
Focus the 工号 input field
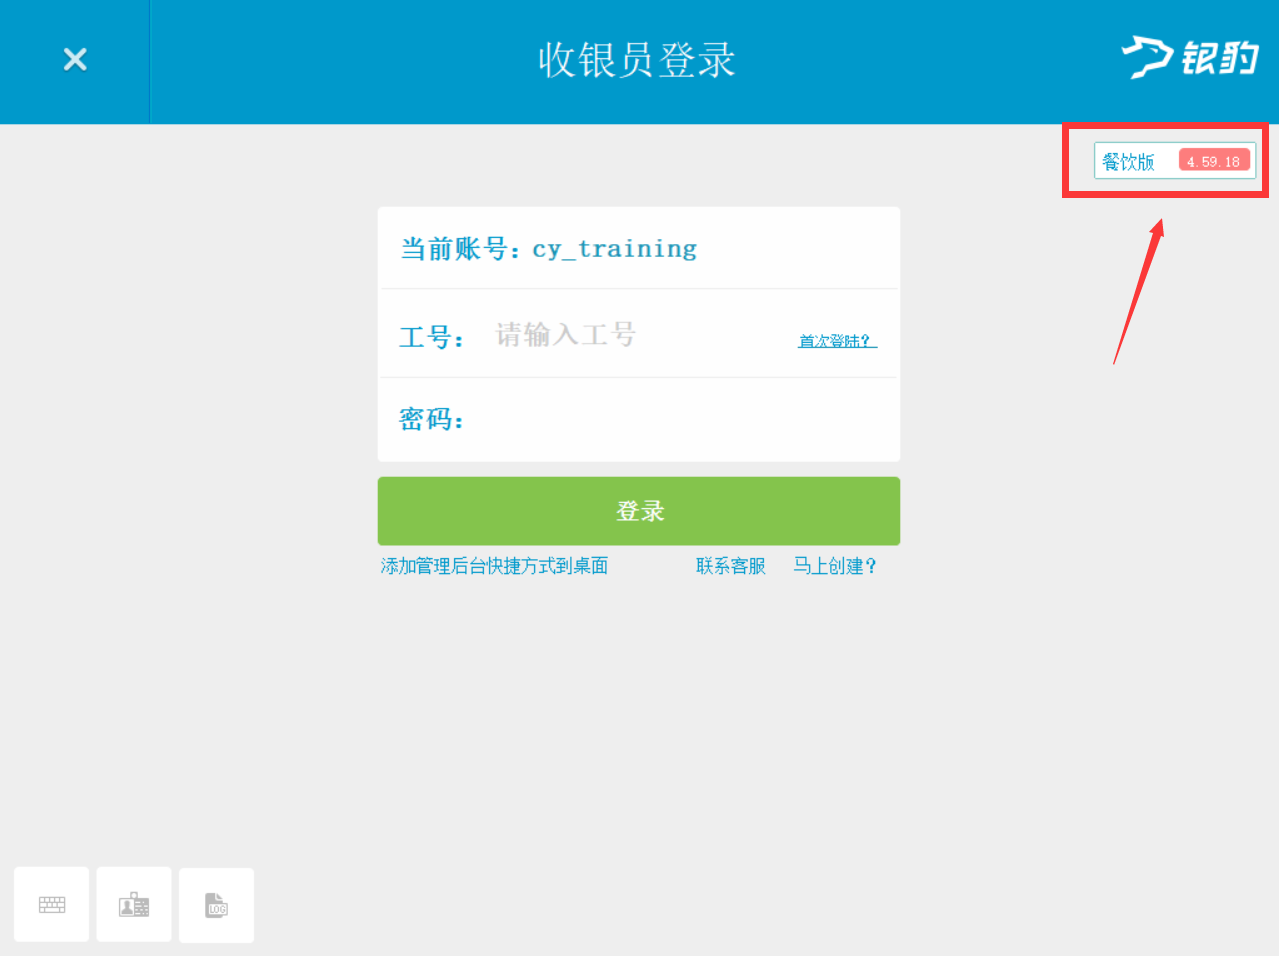pos(640,334)
